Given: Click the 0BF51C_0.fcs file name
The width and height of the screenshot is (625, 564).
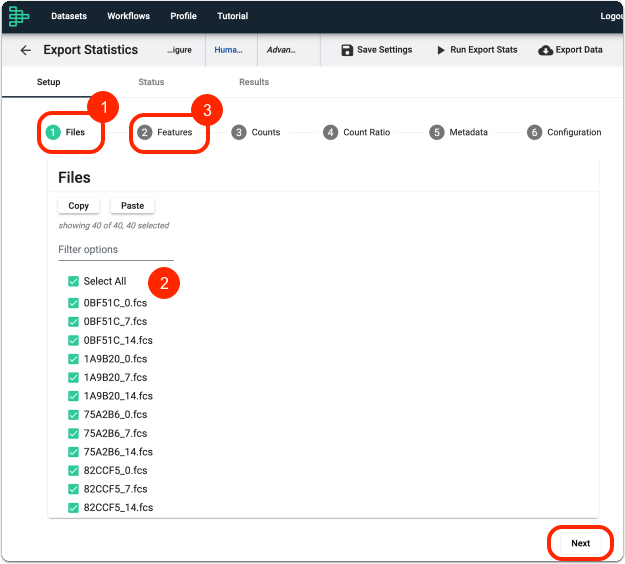Looking at the screenshot, I should [115, 303].
